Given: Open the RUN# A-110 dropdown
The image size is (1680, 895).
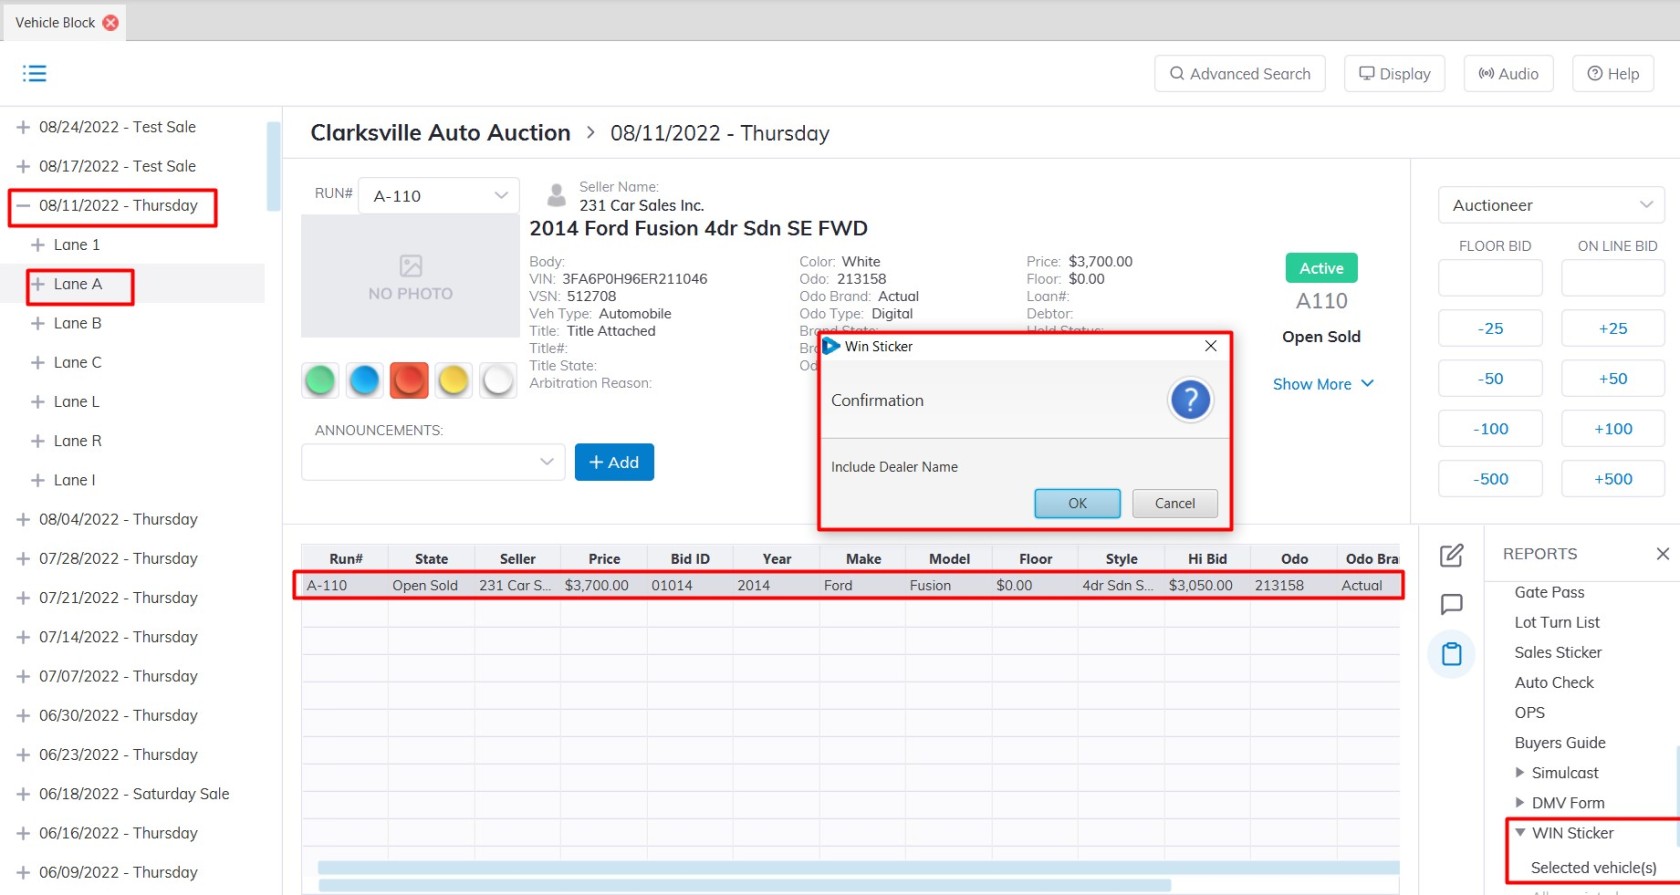Looking at the screenshot, I should coord(439,196).
